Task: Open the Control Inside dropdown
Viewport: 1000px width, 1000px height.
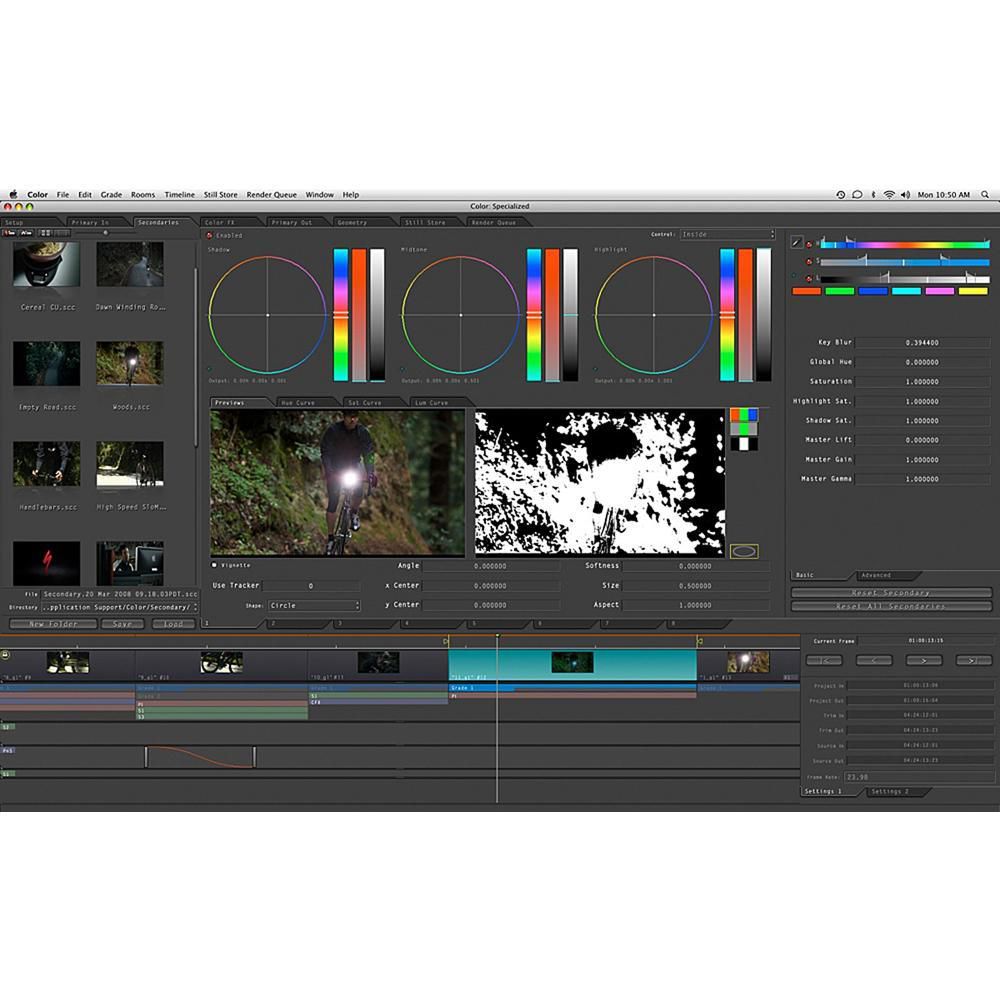Action: pyautogui.click(x=727, y=234)
